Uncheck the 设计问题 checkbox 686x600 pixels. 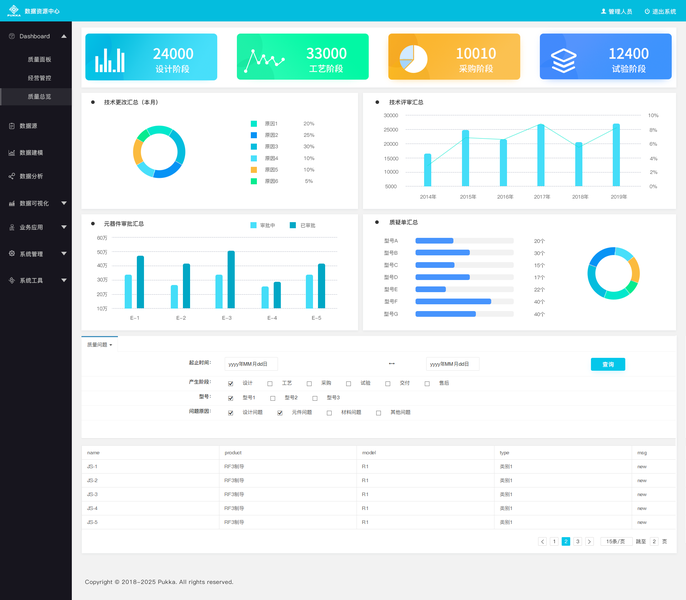coord(231,413)
